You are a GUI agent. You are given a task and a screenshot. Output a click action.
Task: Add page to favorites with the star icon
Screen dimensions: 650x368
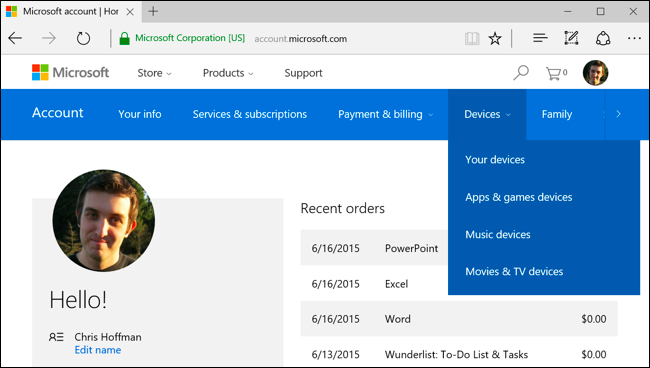point(495,39)
